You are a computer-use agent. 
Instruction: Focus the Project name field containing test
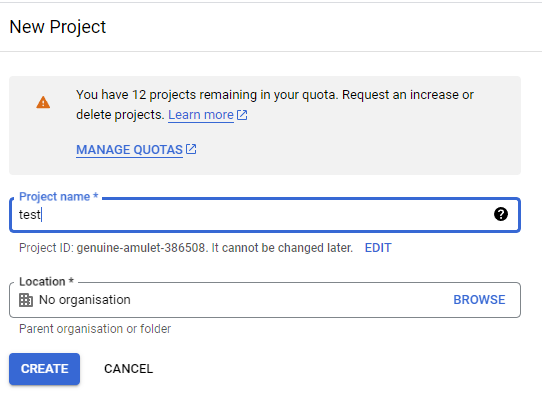tap(265, 215)
